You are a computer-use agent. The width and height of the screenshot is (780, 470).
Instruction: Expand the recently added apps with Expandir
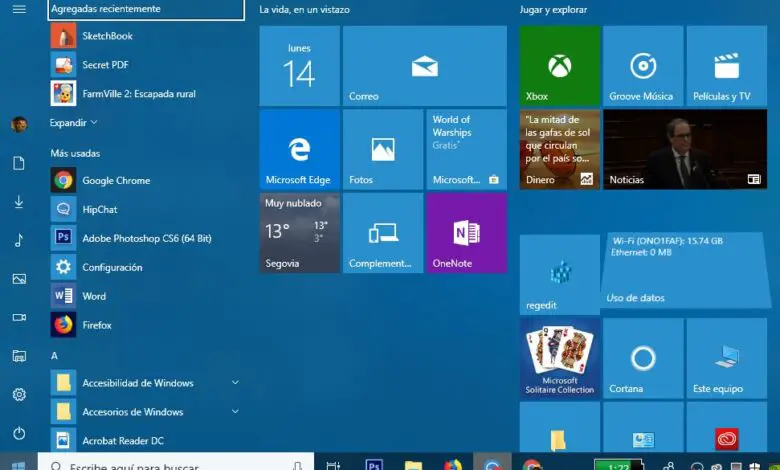pos(73,122)
